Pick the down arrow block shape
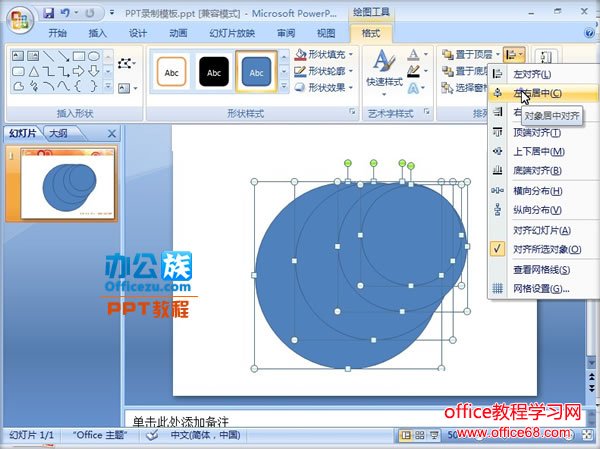The width and height of the screenshot is (600, 449). [x=94, y=71]
